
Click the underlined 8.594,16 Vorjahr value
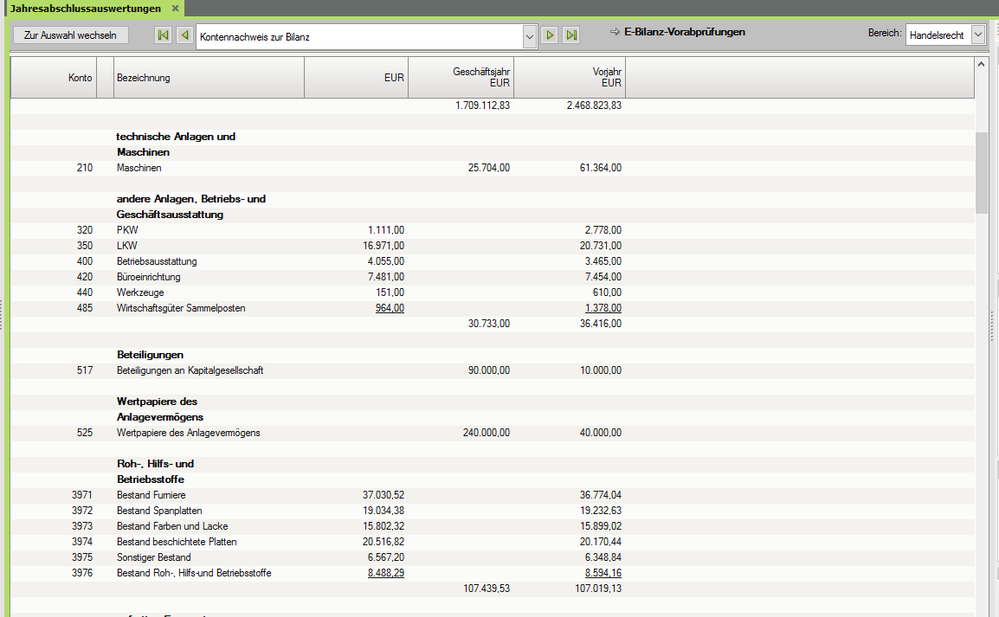coord(603,573)
